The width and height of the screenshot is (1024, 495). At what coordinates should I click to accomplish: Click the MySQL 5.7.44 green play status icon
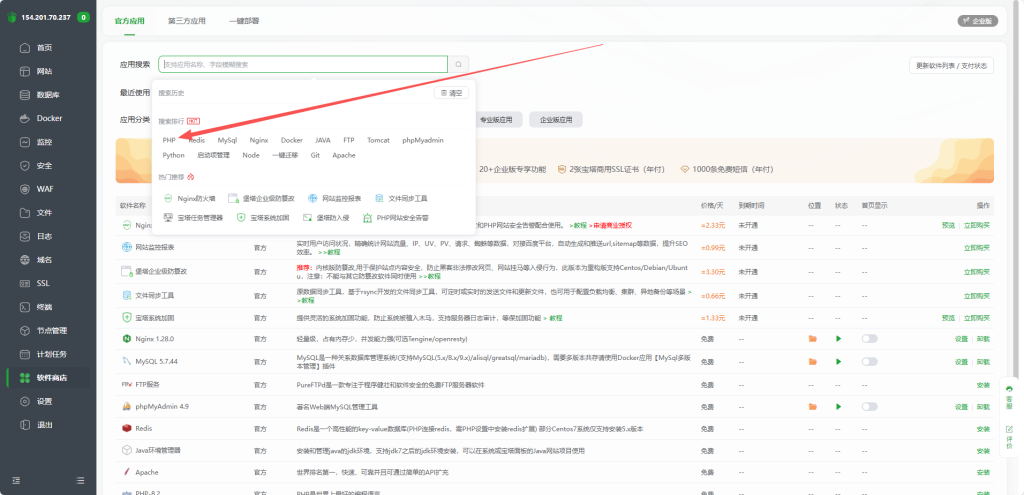pos(839,362)
